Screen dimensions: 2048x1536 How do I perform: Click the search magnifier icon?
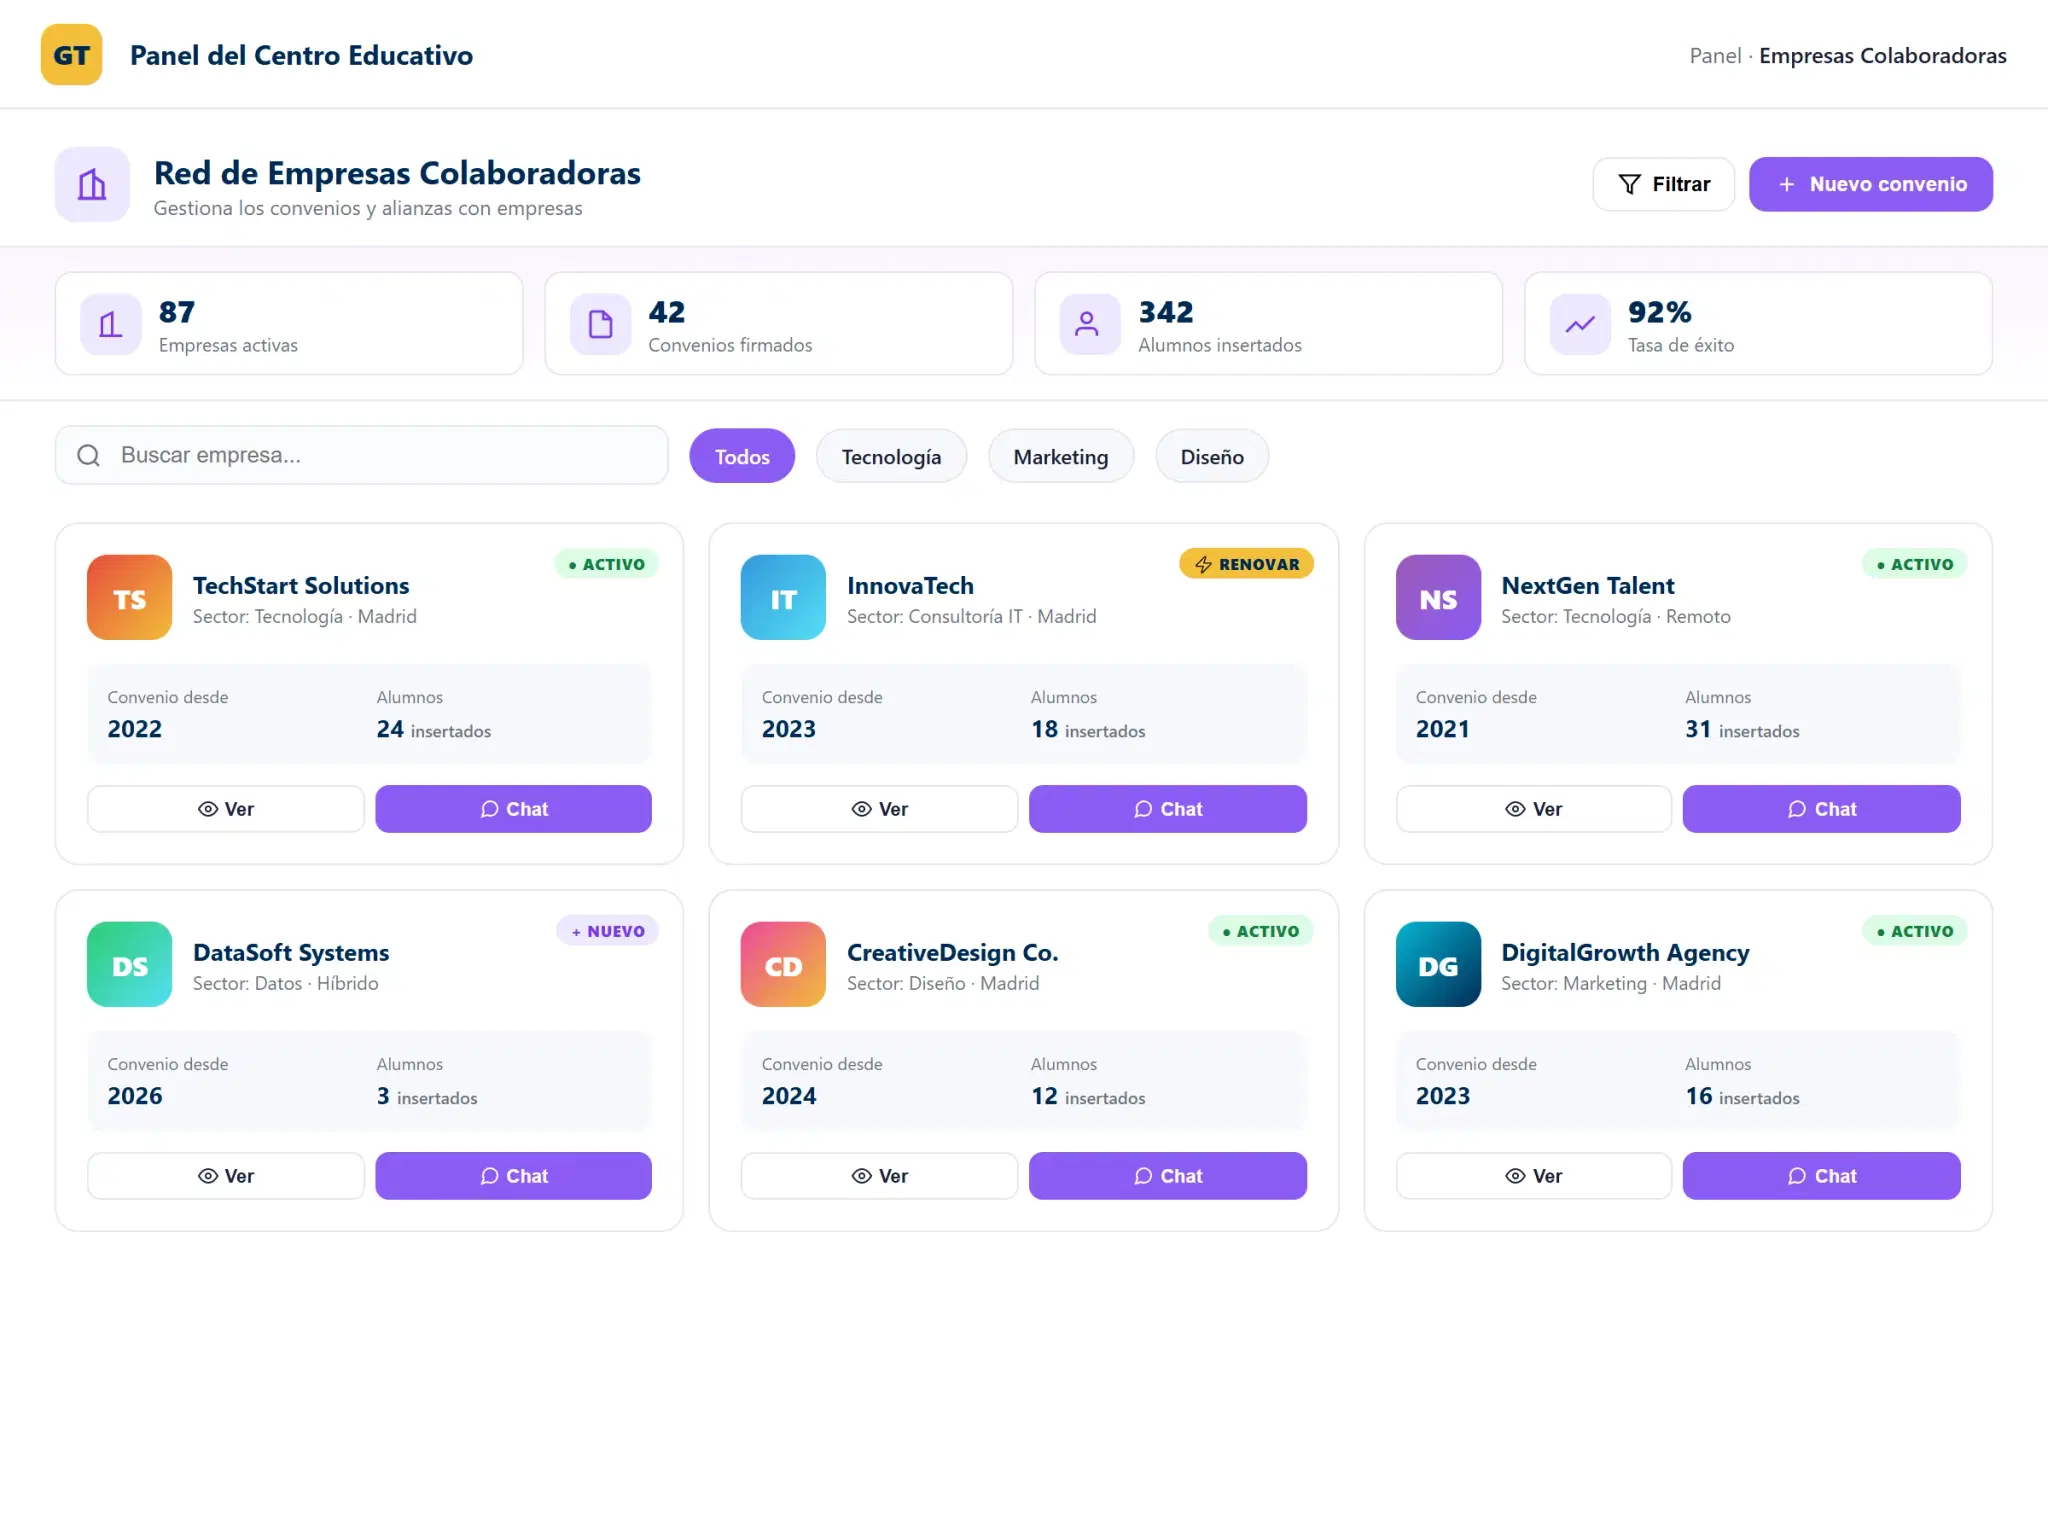(x=88, y=456)
